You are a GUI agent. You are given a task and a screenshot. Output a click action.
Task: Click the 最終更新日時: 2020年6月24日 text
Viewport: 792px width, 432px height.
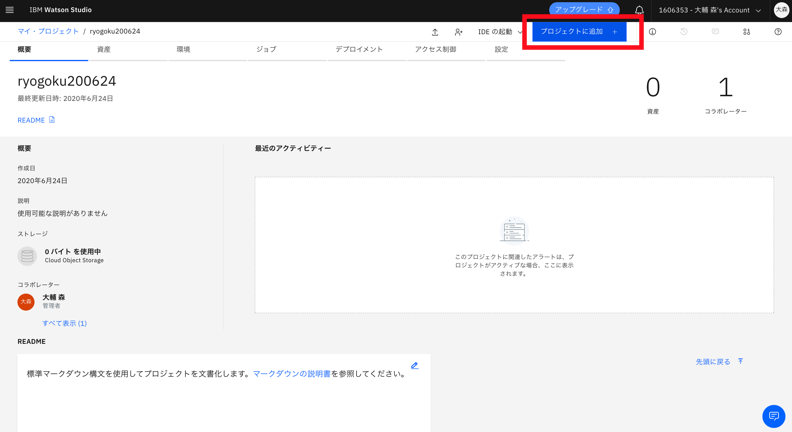pos(65,99)
